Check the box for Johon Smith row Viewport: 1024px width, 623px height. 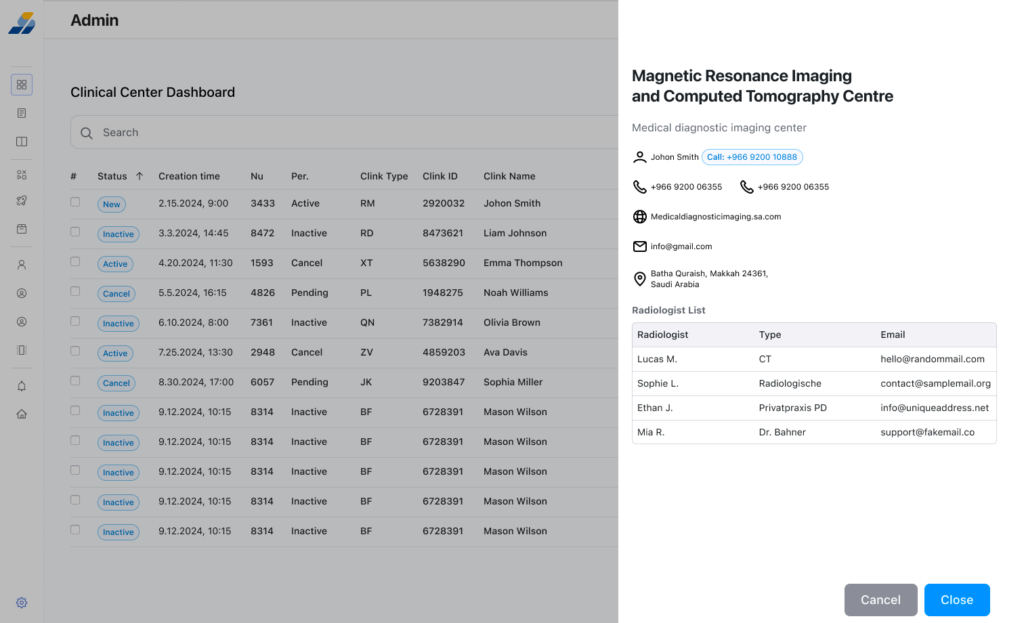[75, 202]
